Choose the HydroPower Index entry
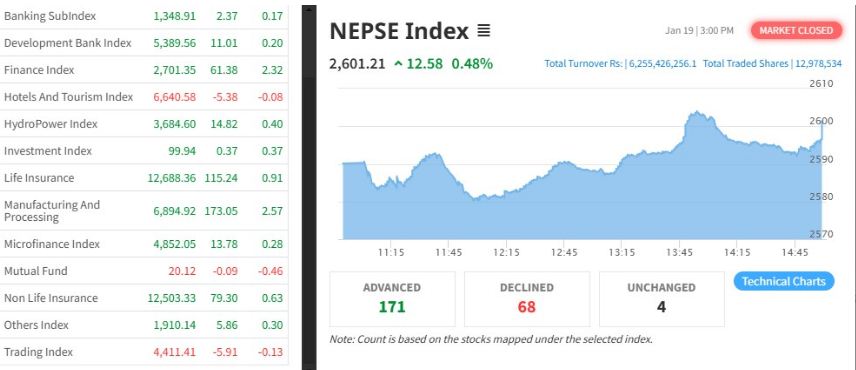This screenshot has width=856, height=370. coord(144,124)
